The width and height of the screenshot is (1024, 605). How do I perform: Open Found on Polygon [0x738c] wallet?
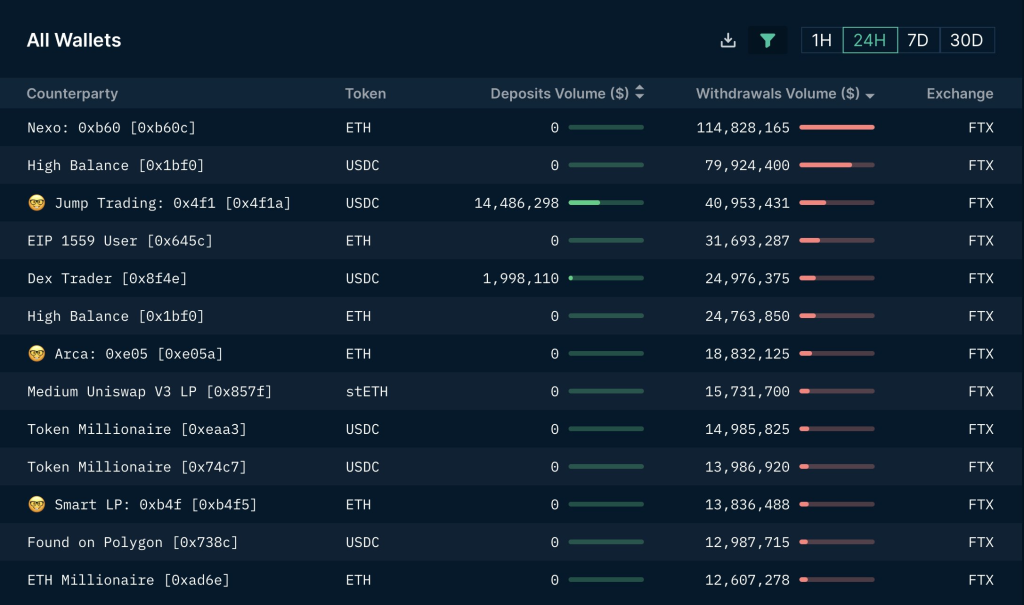tap(132, 542)
